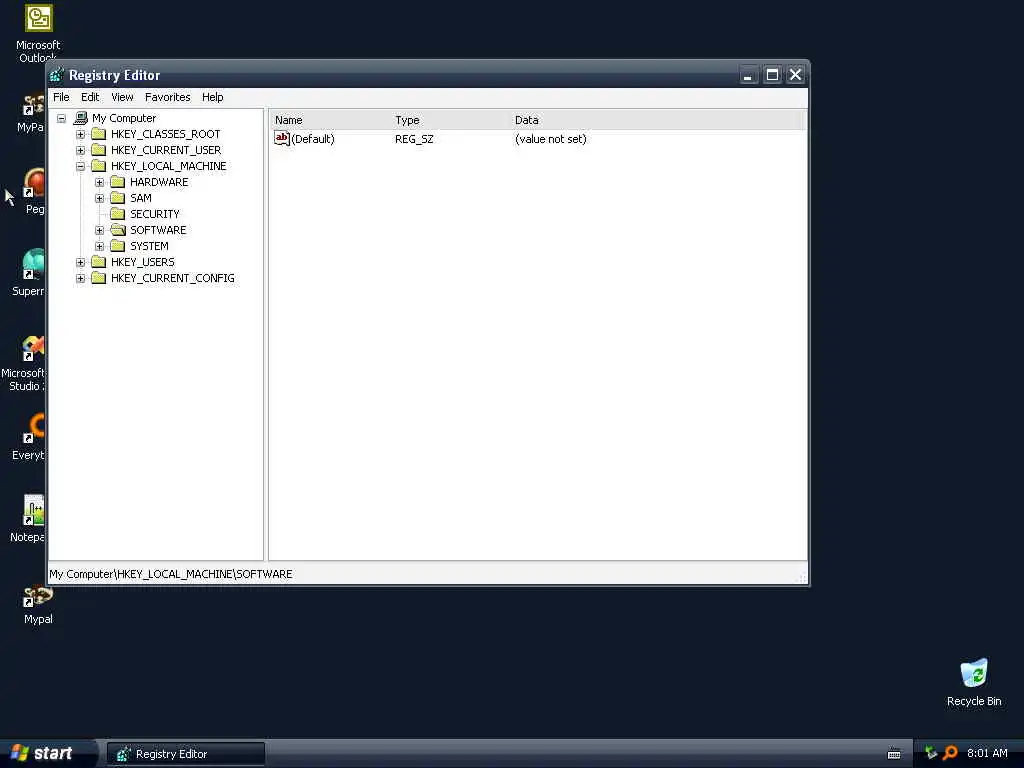Click the Registry Editor title bar icon

tap(57, 75)
